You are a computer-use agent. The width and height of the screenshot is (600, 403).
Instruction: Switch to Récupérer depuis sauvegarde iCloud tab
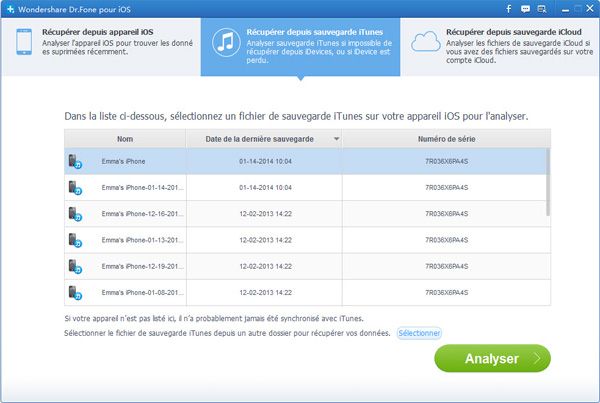click(x=500, y=47)
